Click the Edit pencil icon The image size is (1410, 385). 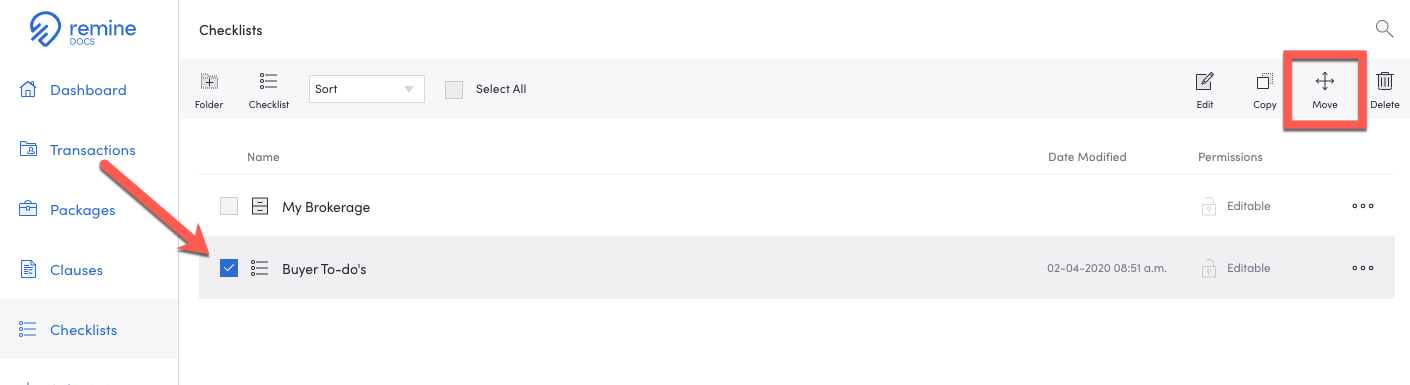click(x=1205, y=82)
